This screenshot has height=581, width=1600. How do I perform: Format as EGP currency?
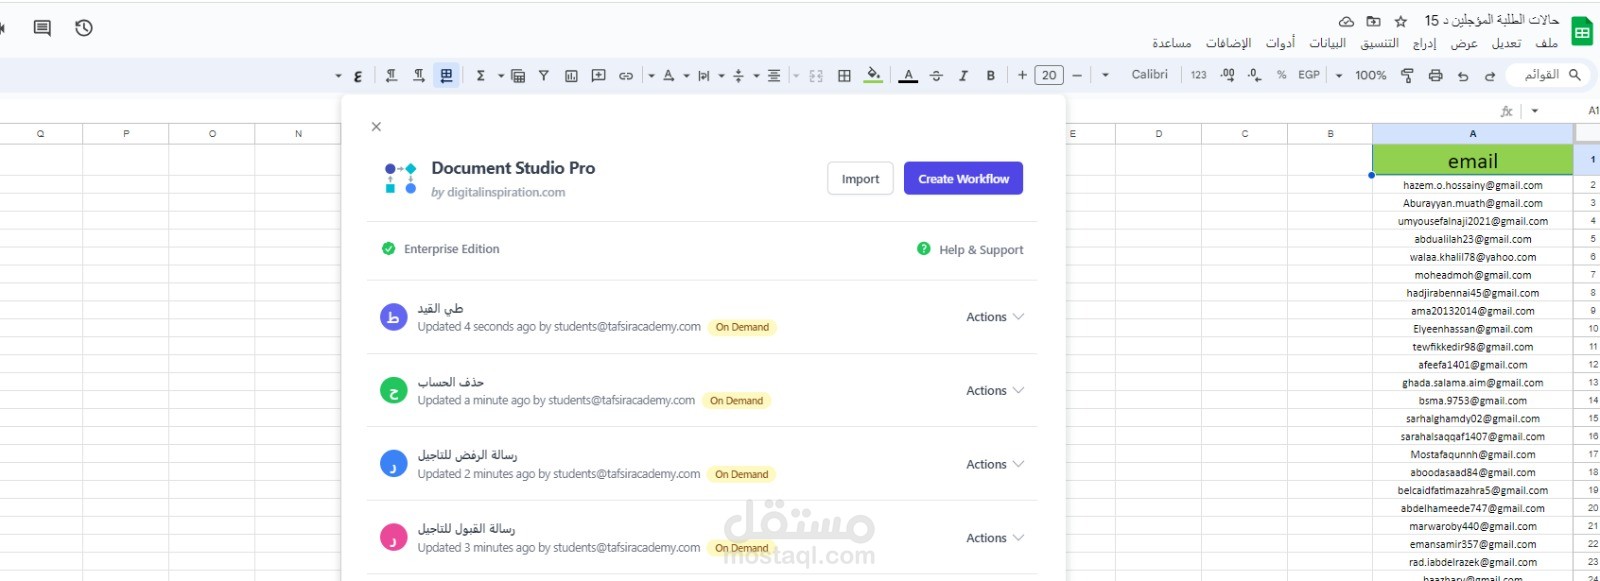point(1309,75)
